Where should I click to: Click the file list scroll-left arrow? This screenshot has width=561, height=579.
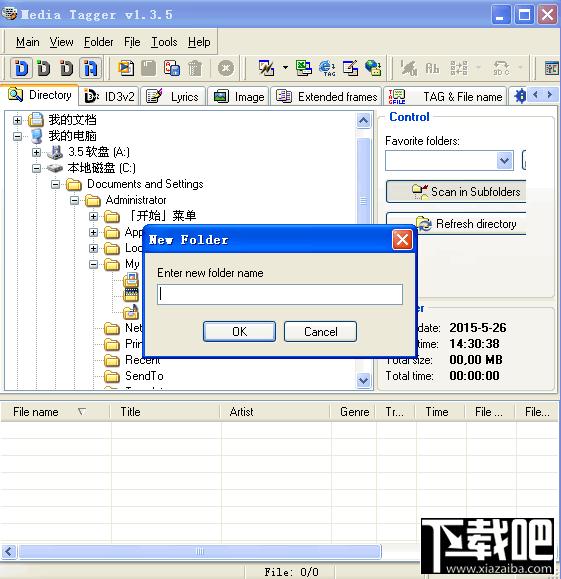[9, 552]
